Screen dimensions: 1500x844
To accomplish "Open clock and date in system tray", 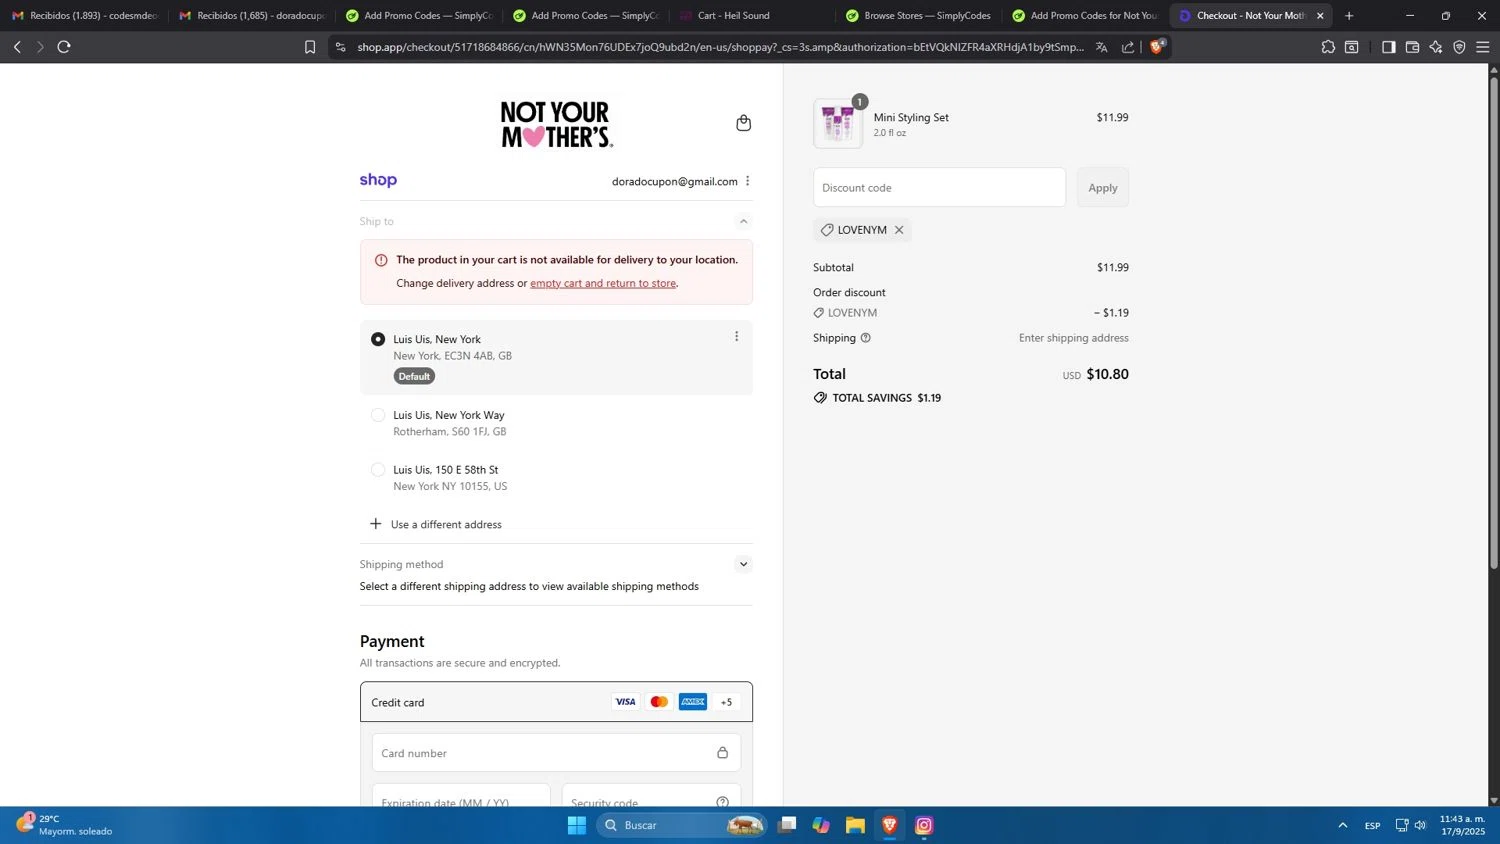I will (1462, 825).
